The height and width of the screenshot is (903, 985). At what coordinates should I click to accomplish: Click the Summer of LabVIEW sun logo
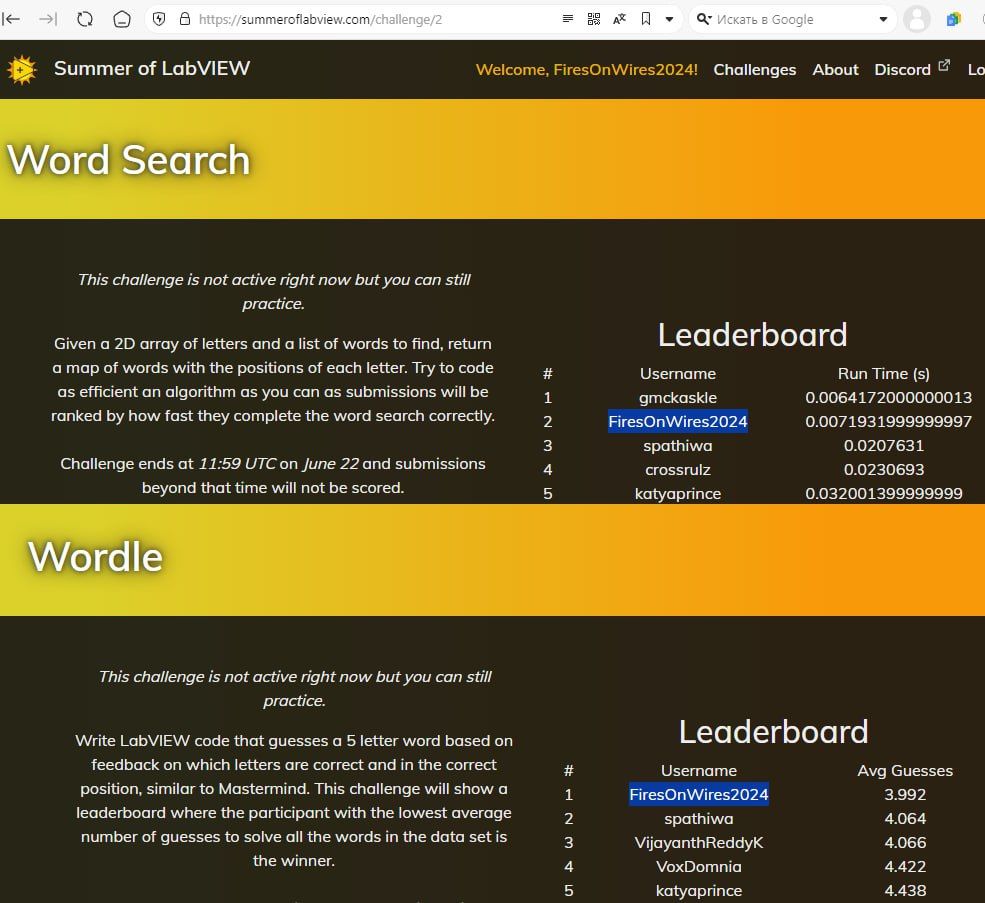22,69
